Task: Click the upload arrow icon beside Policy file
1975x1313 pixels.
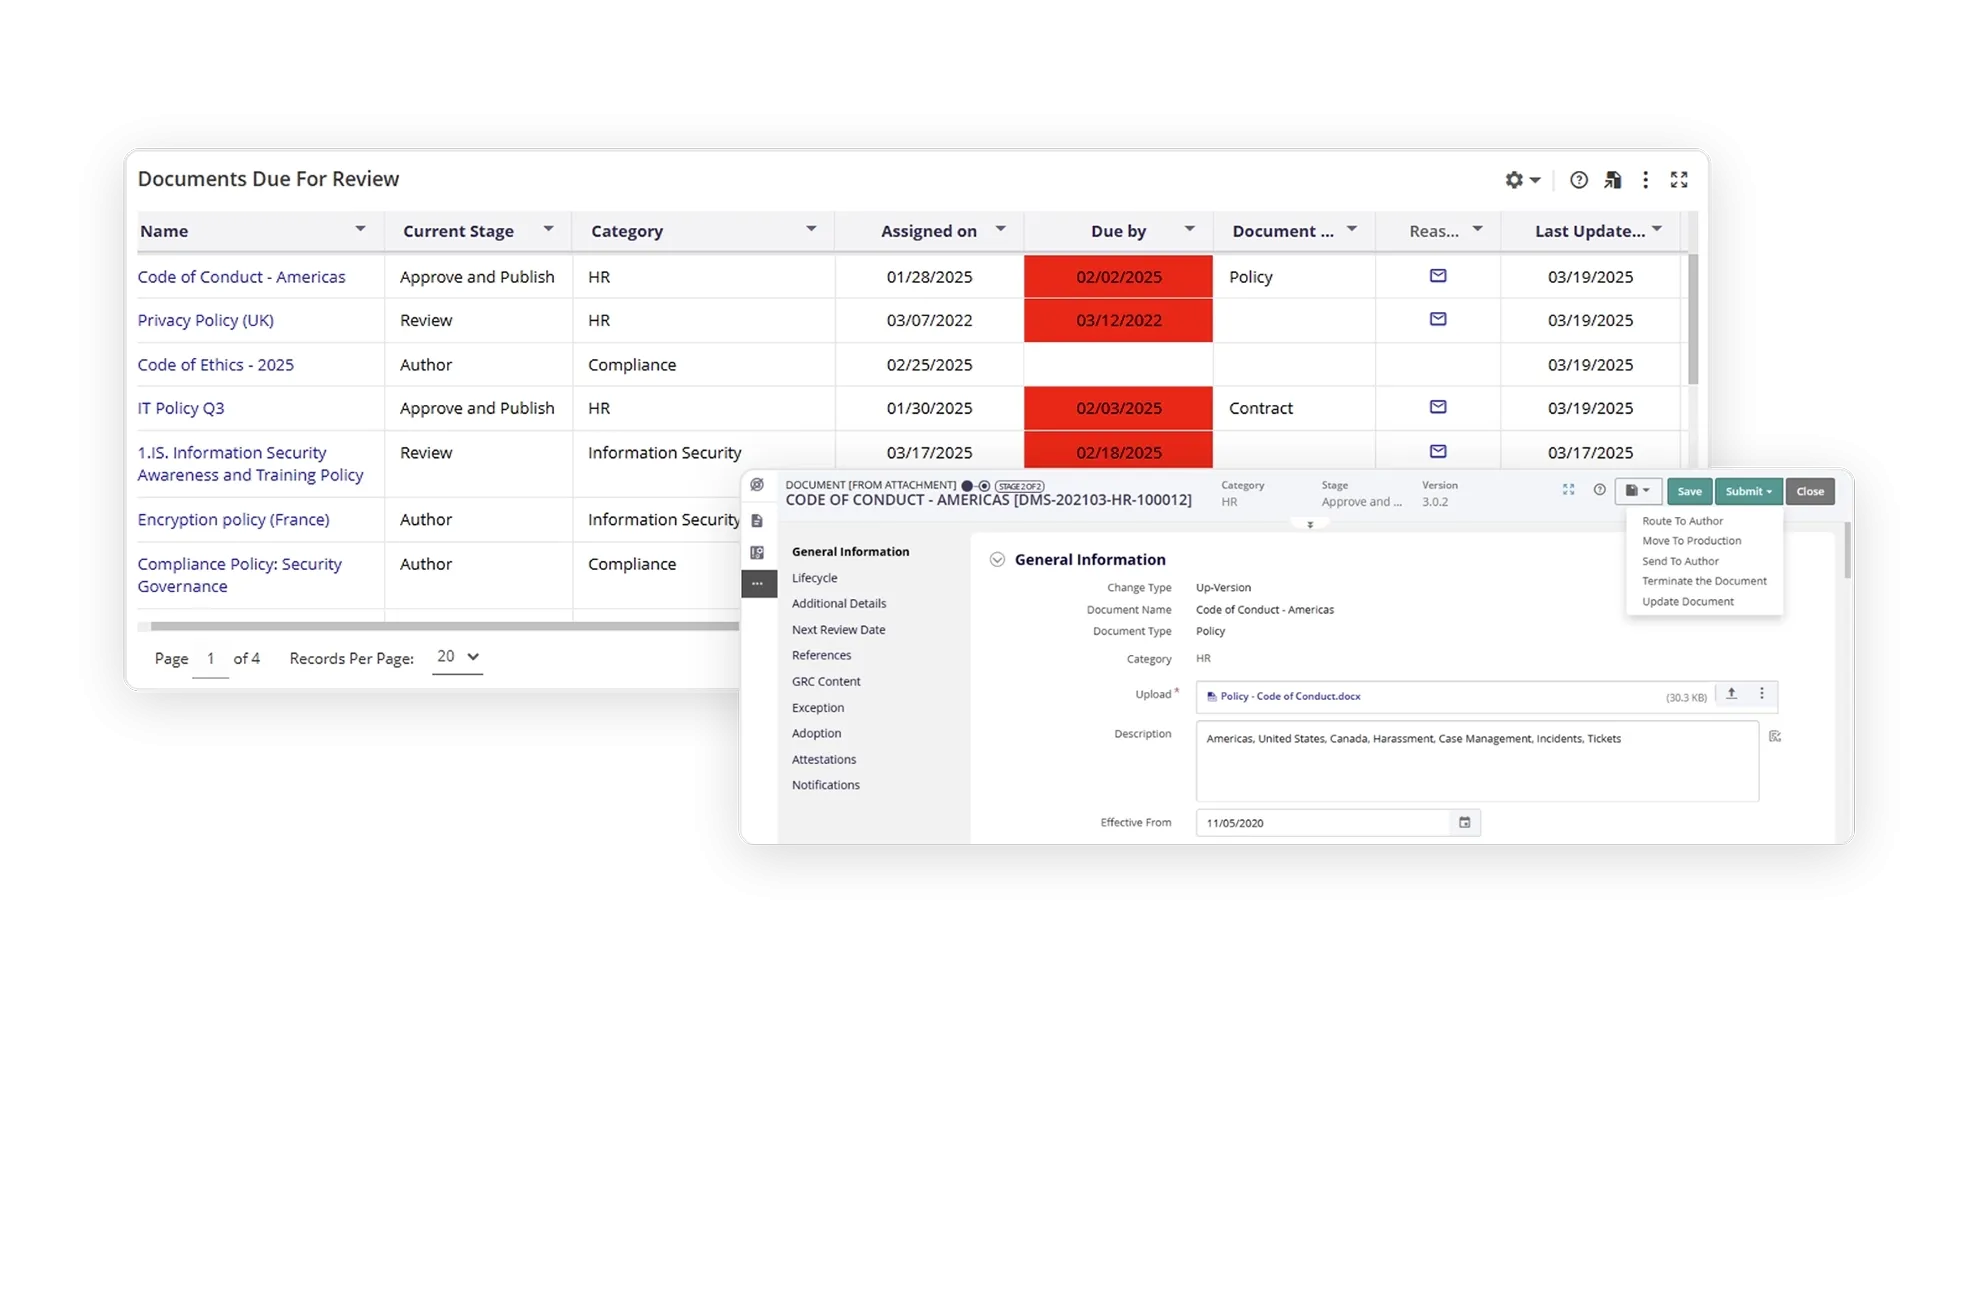Action: point(1731,694)
